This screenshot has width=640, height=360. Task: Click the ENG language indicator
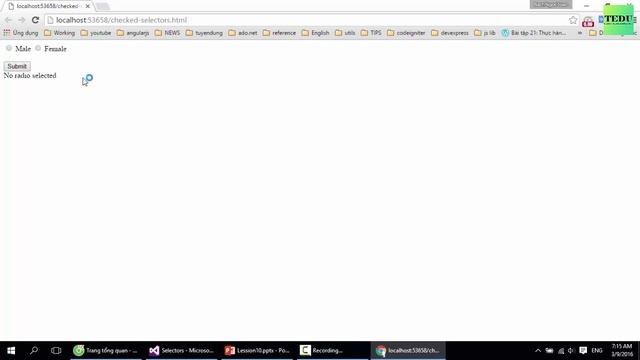point(597,351)
